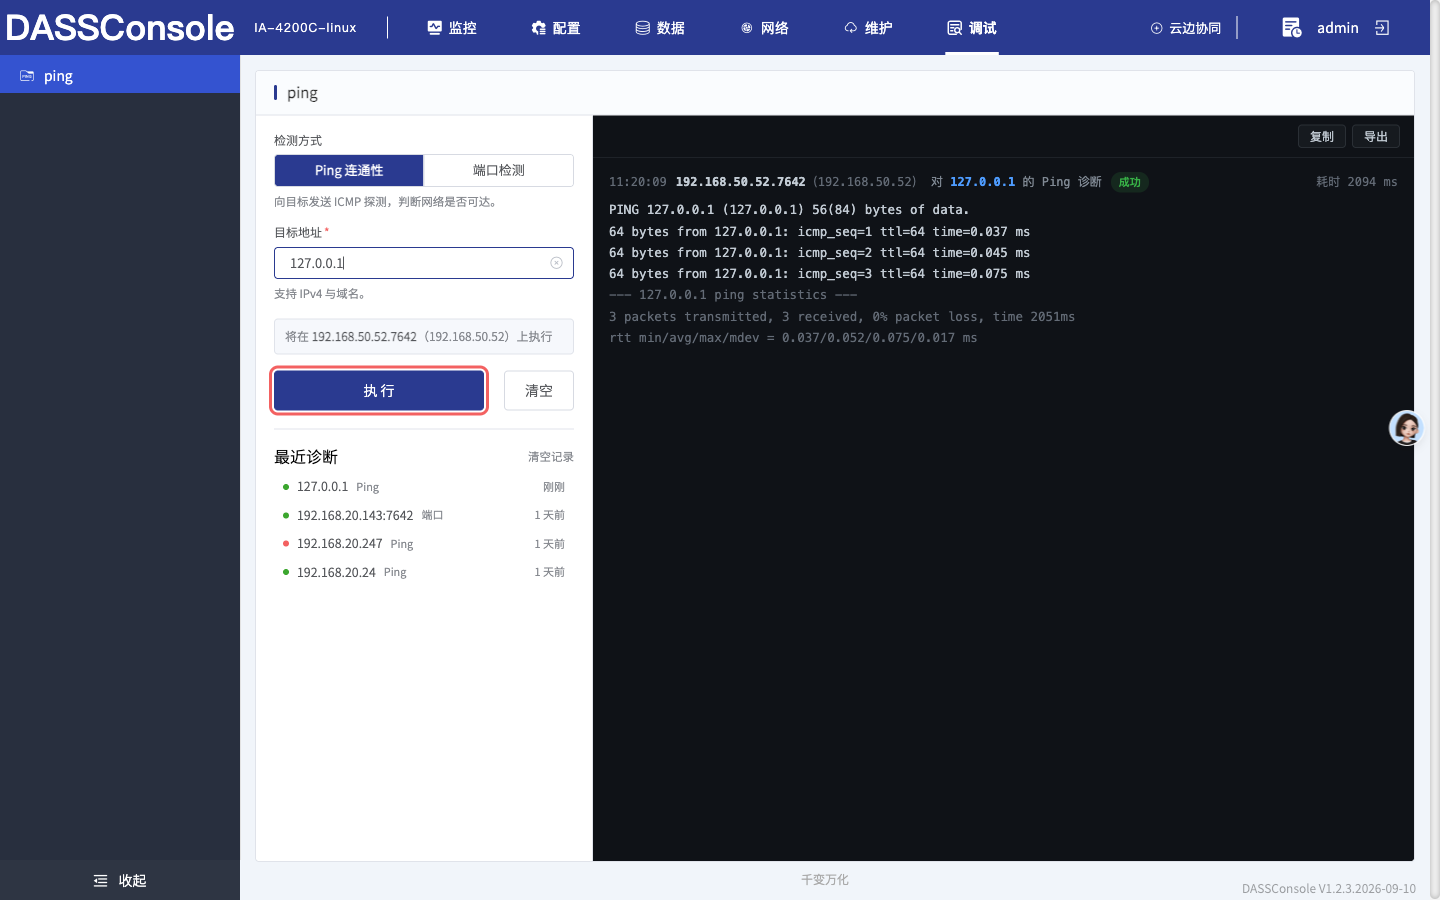
Task: Click the 配置 gear icon
Action: [x=539, y=28]
